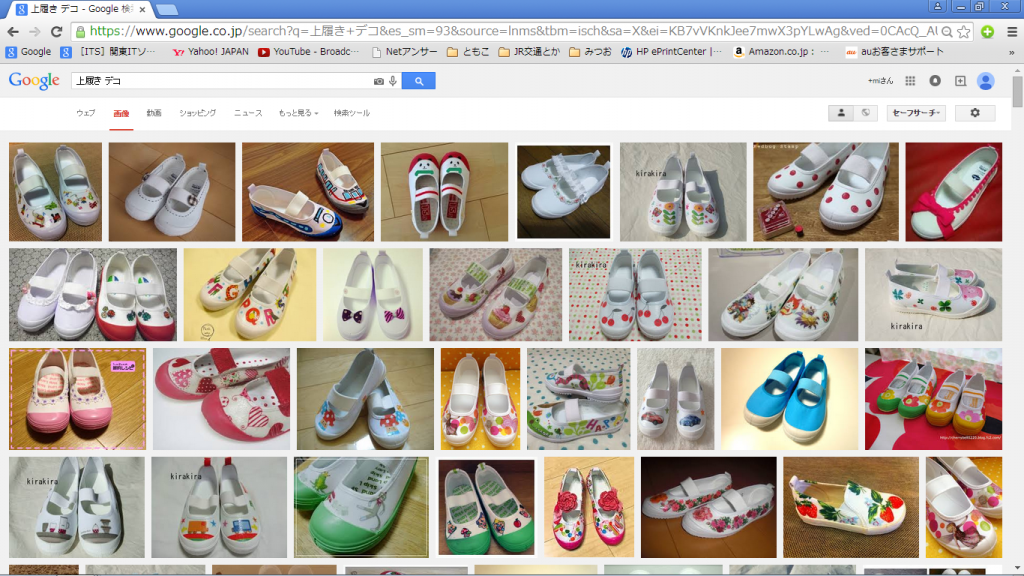Open the search settings gear
Screen dimensions: 1024x576
[975, 113]
